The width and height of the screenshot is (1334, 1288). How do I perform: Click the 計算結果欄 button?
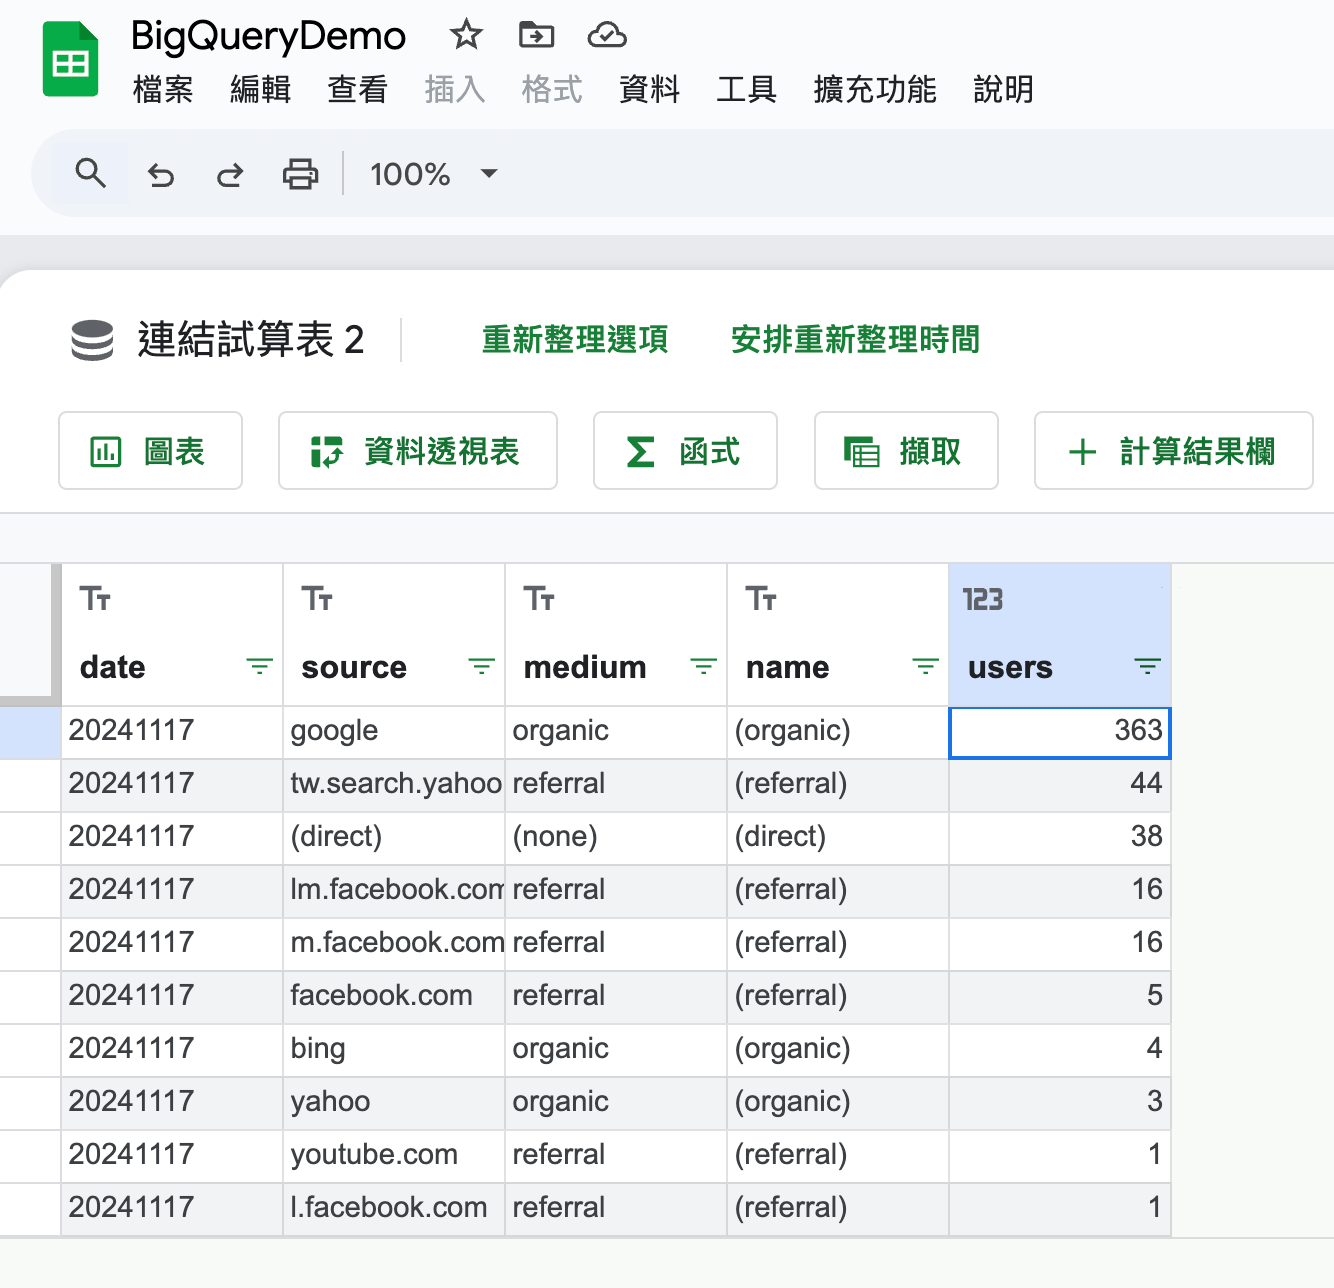(1173, 451)
